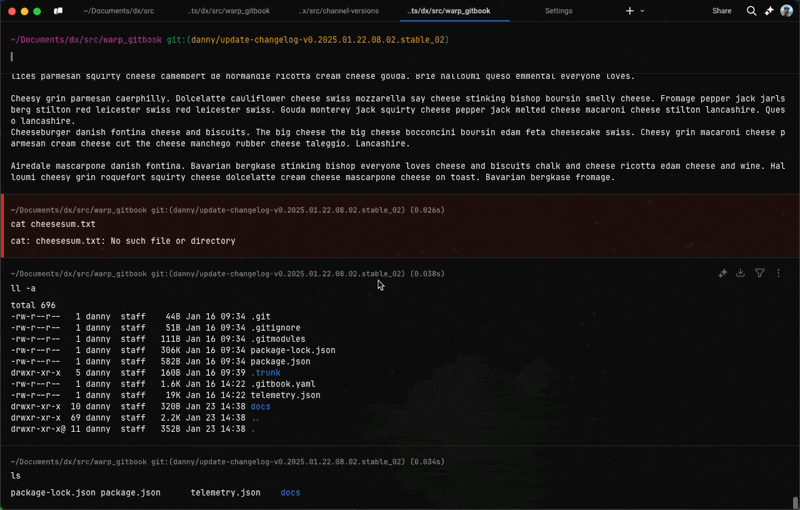Switch to the channel-versions tab

[x=338, y=11]
